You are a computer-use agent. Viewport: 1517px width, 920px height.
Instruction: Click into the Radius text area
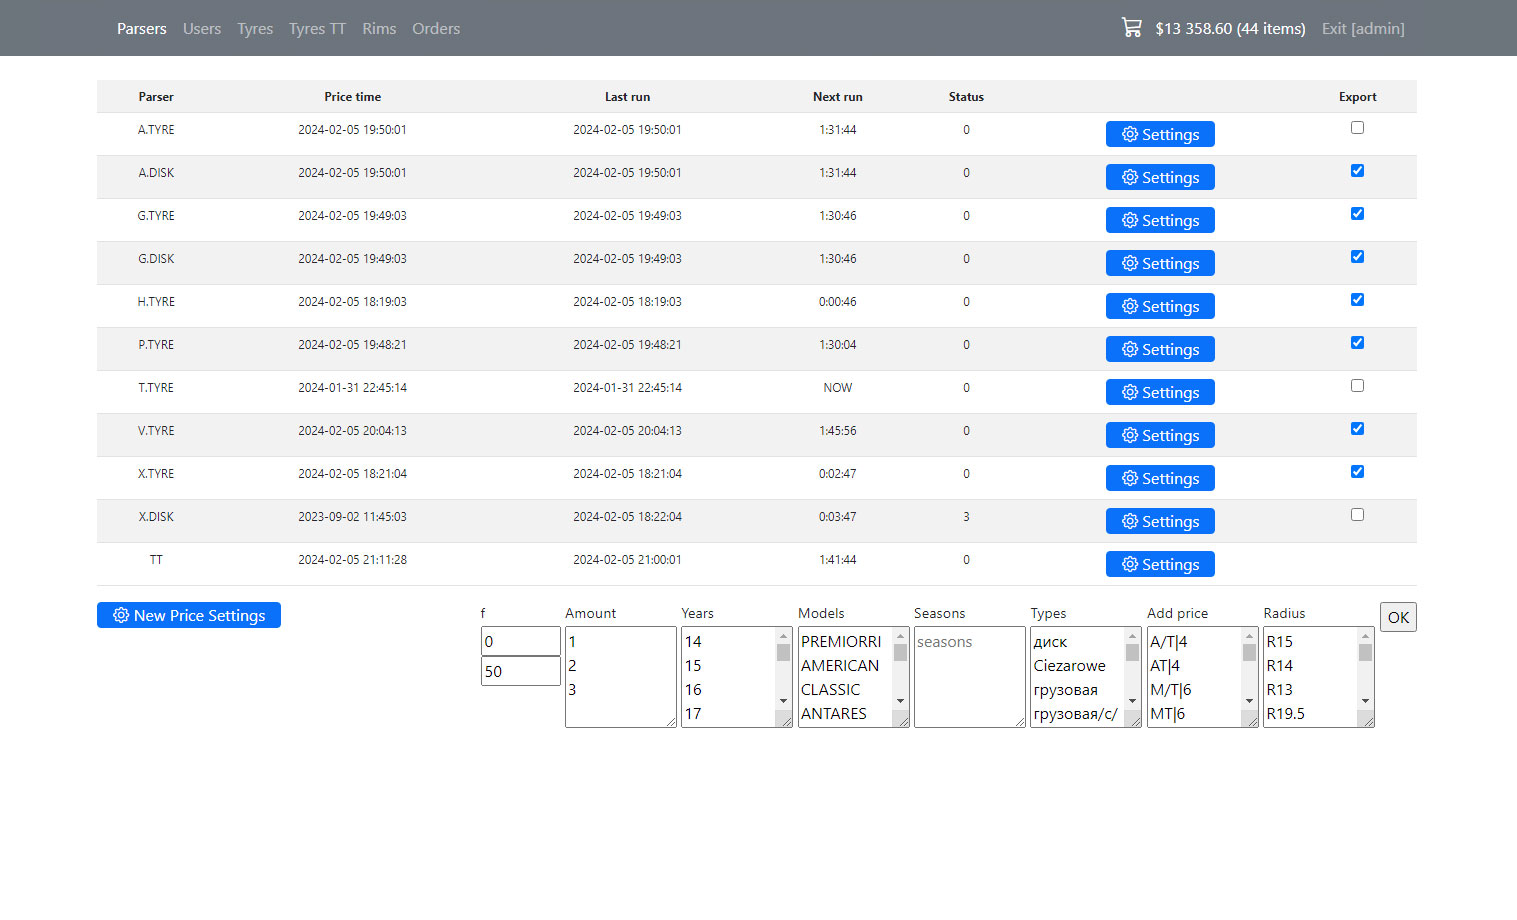(x=1319, y=677)
